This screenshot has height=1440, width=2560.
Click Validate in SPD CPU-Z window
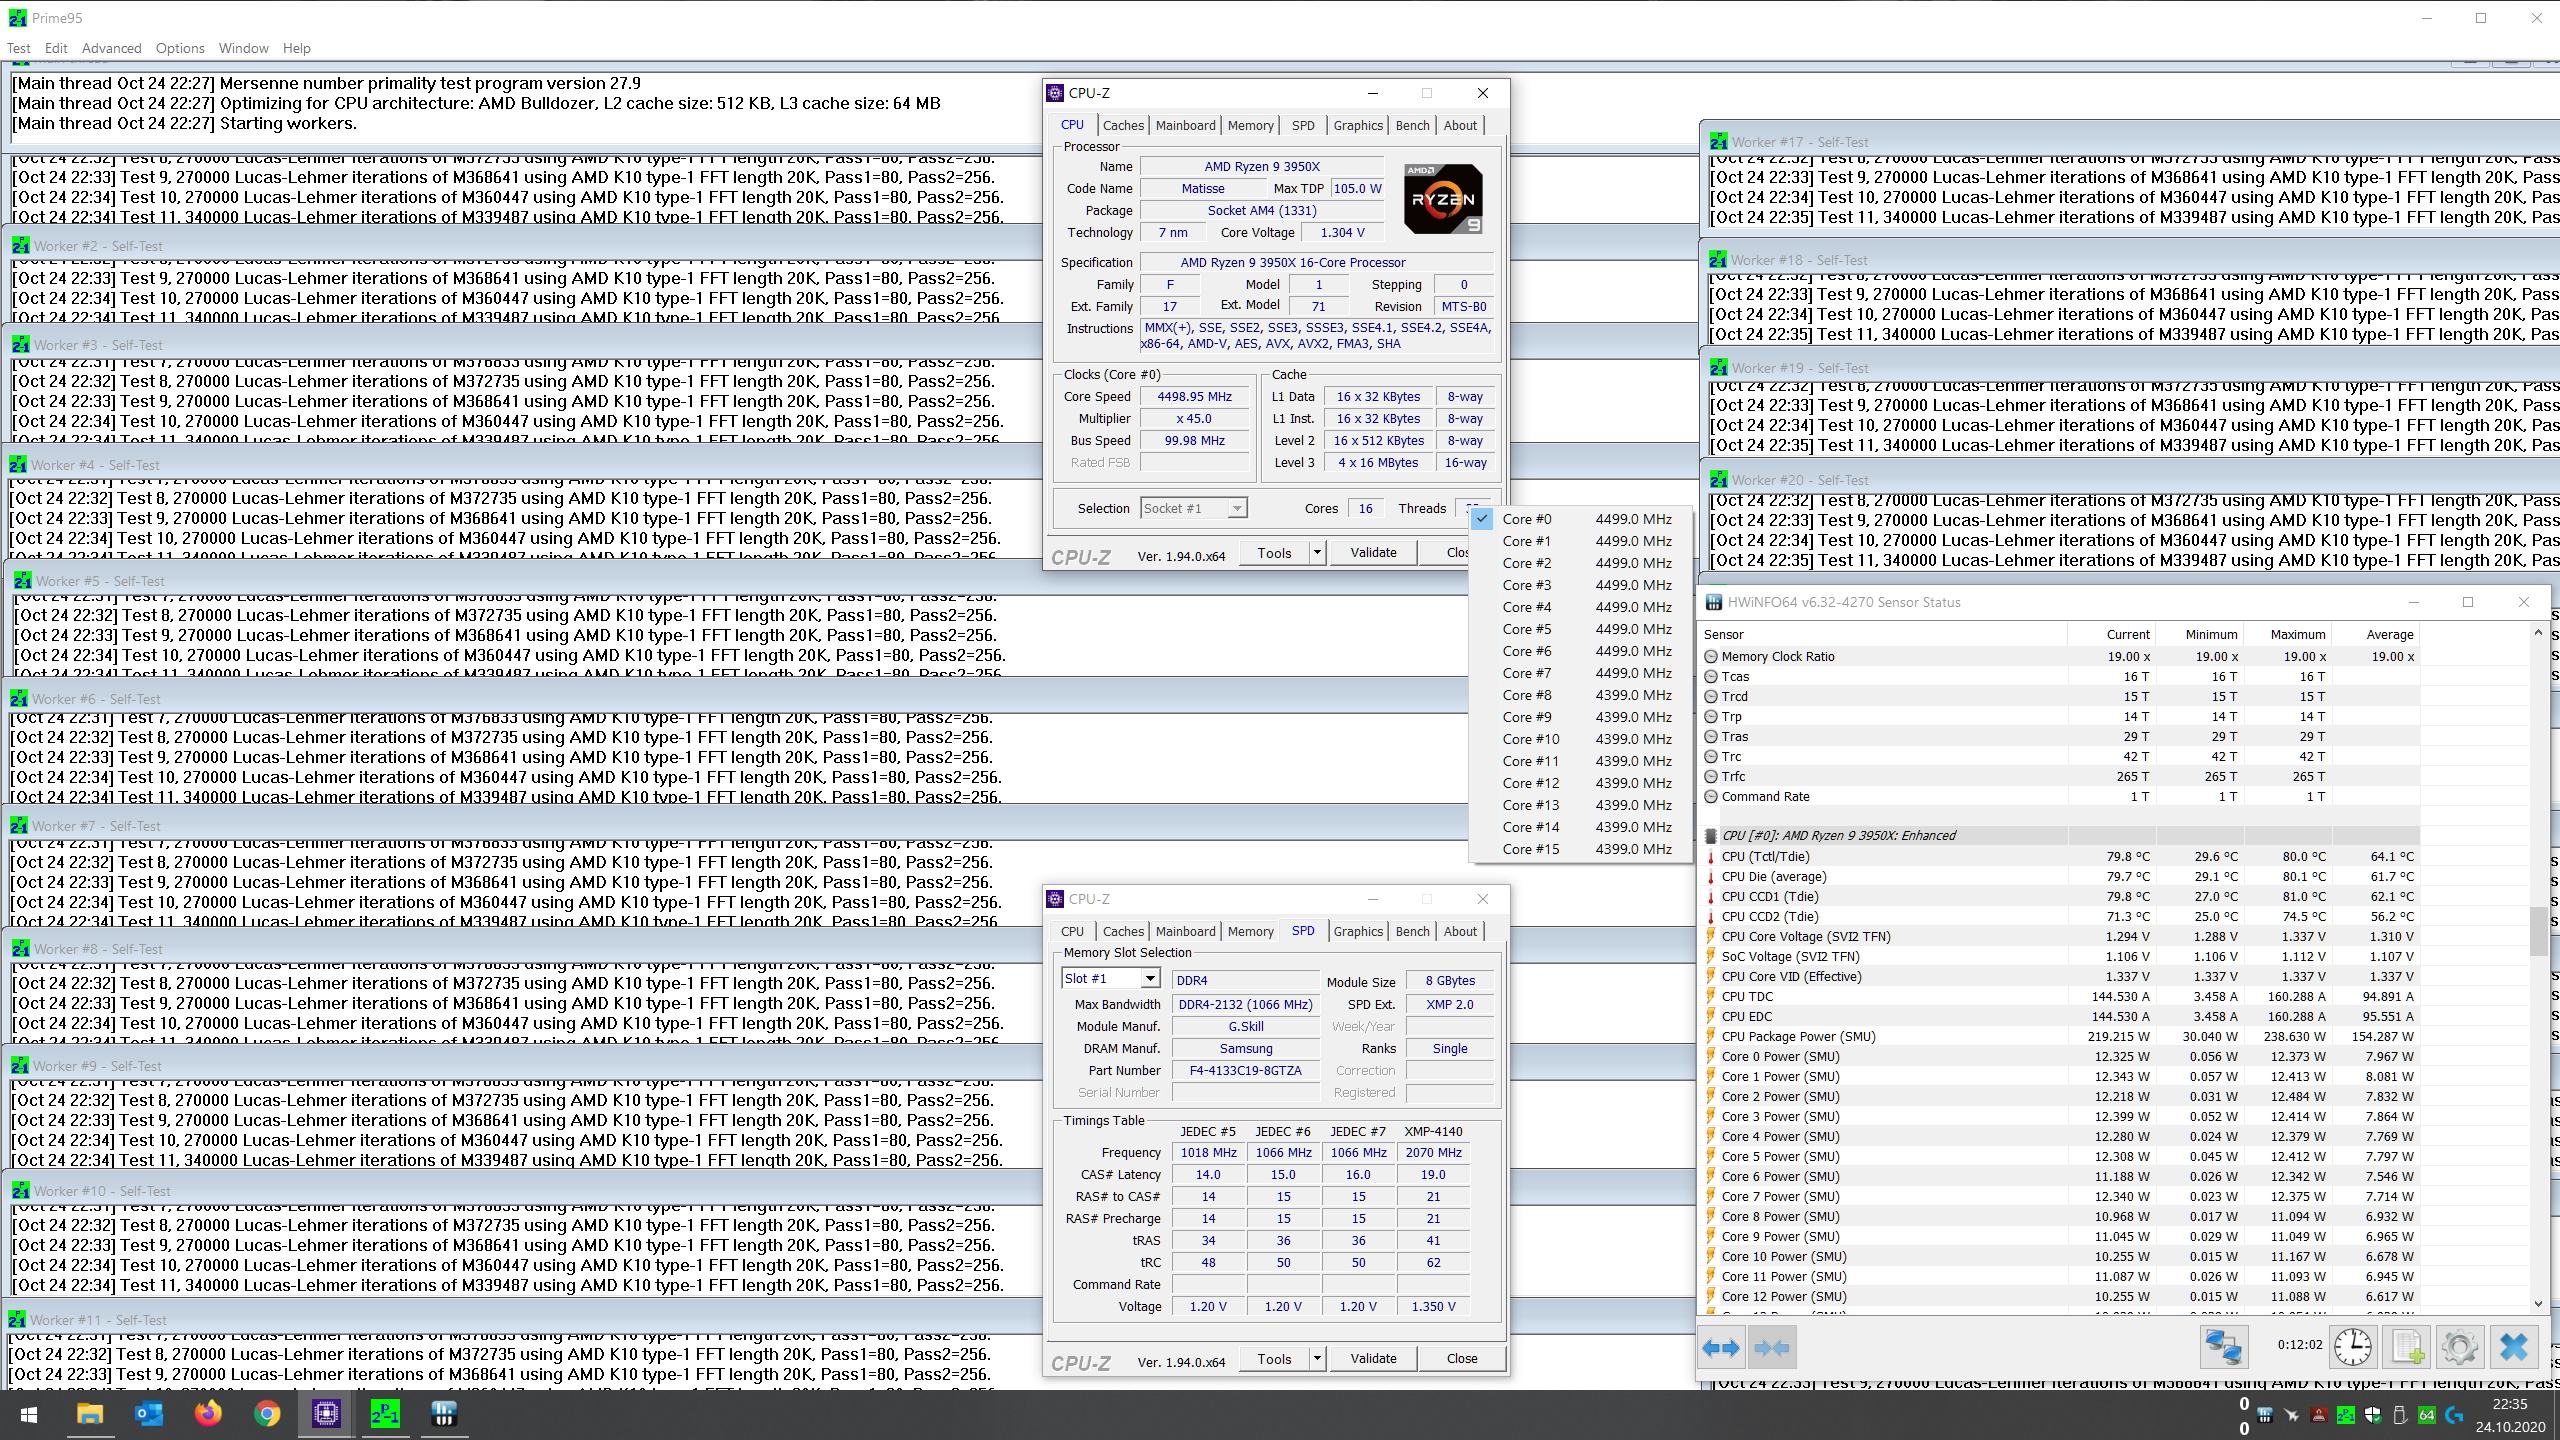coord(1373,1359)
